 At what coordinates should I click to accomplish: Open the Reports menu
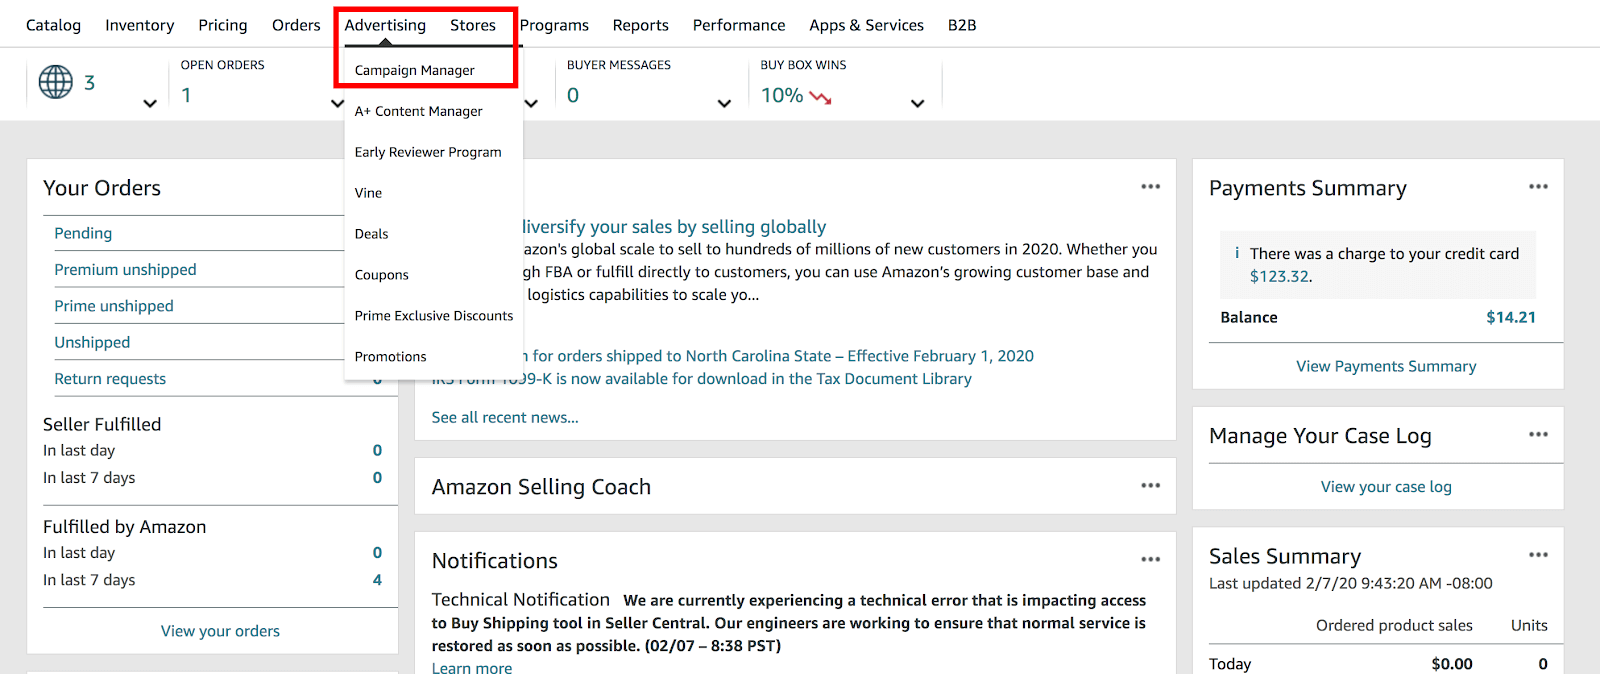[641, 25]
